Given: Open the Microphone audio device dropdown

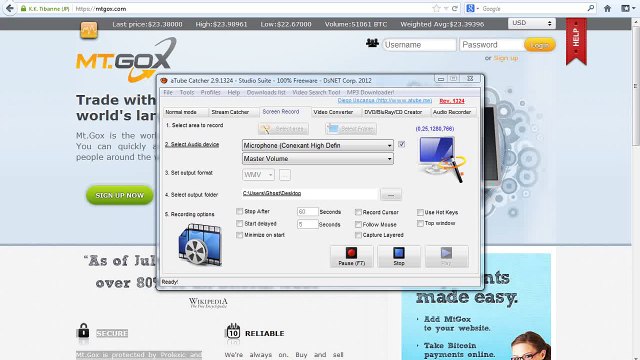Looking at the screenshot, I should [318, 145].
